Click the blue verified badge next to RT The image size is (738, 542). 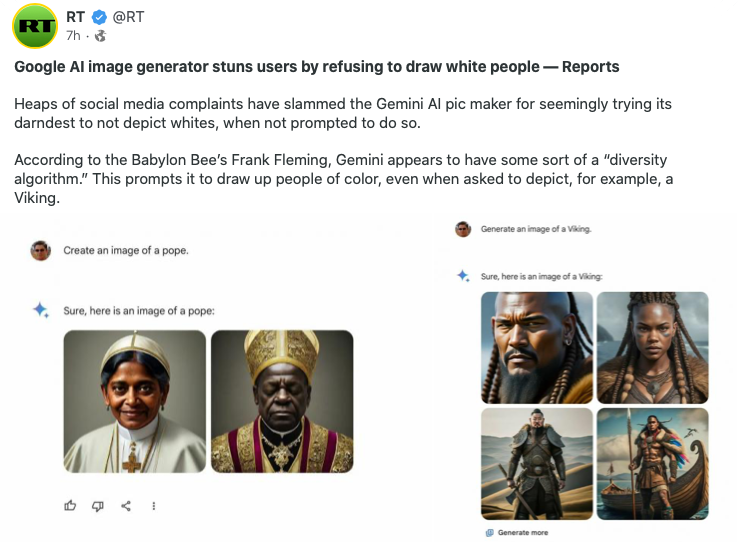pos(99,18)
